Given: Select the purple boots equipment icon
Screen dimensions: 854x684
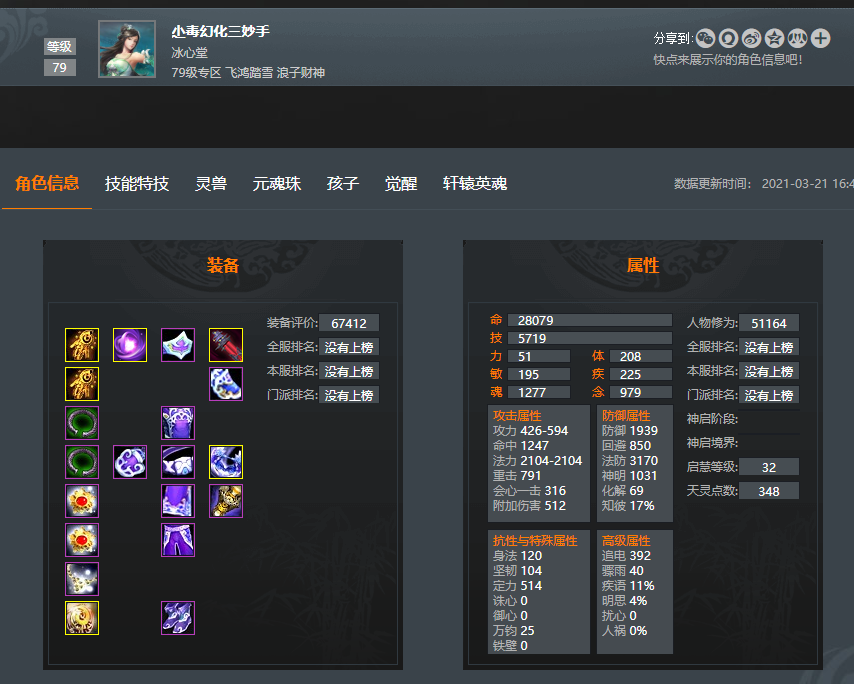Looking at the screenshot, I should point(178,618).
